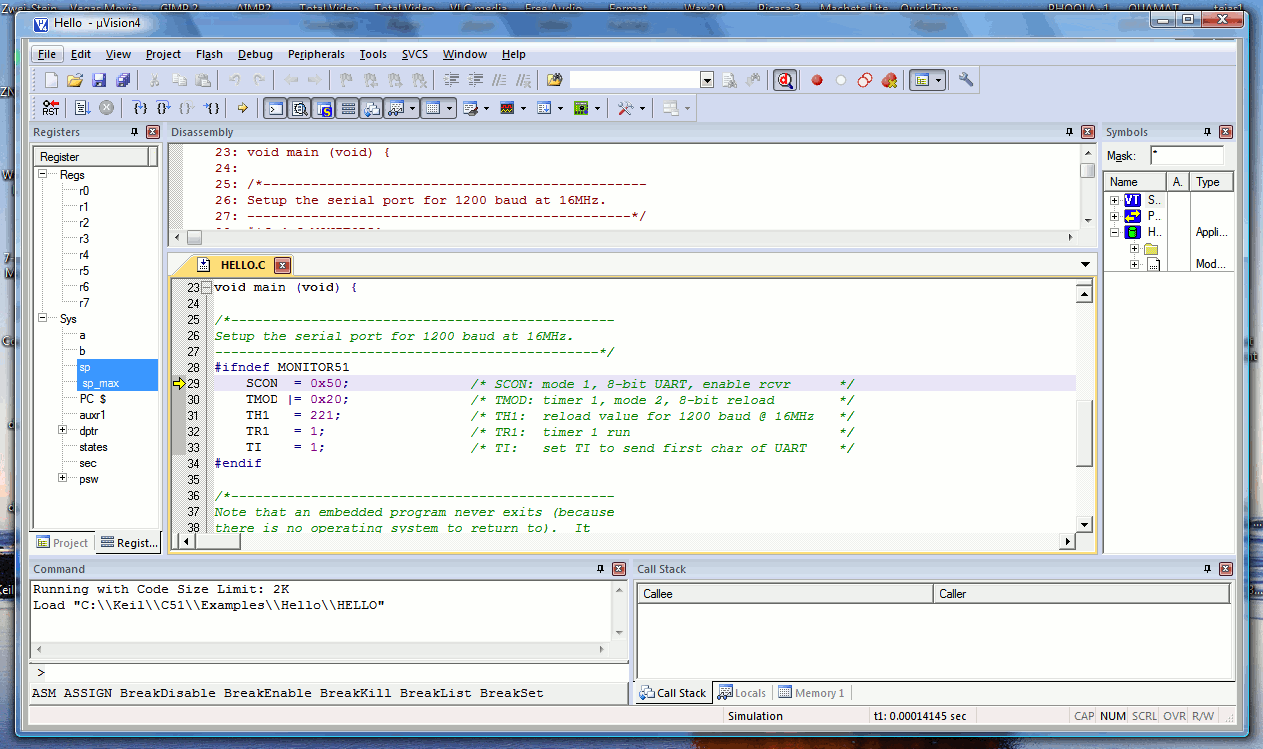
Task: Expand the dptr register tree node
Action: [x=63, y=430]
